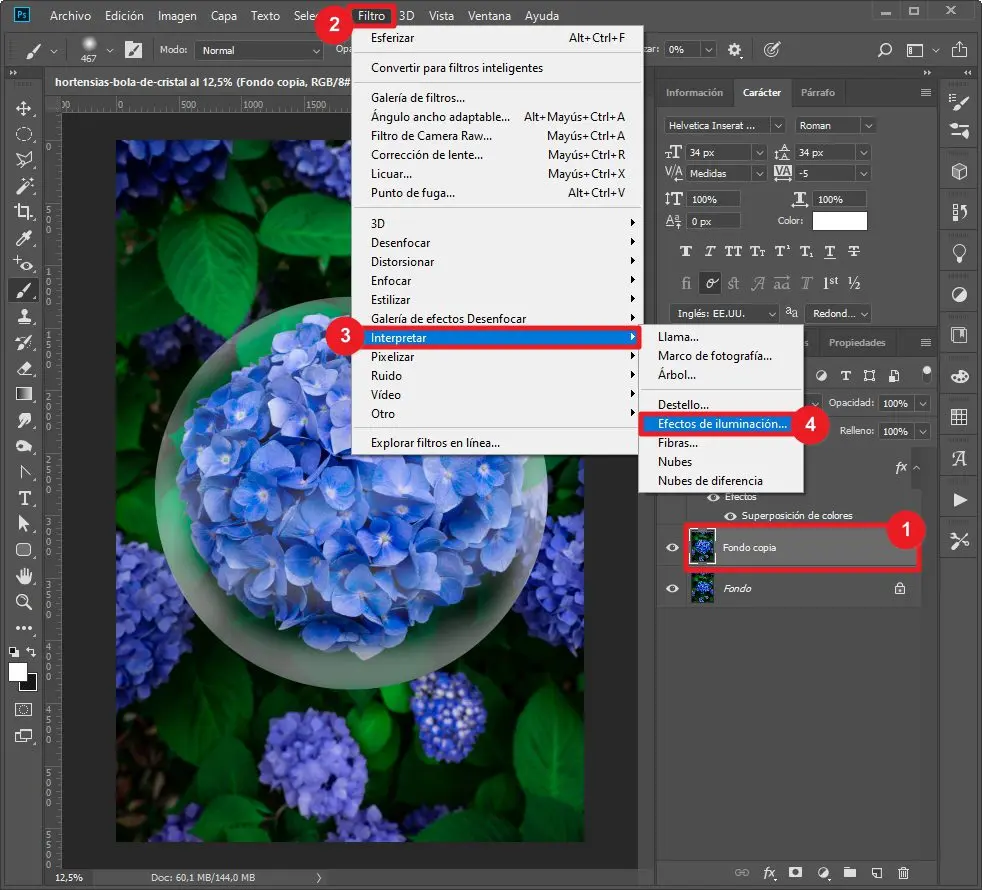The image size is (982, 890).
Task: Click the white text Color swatch
Action: pos(839,221)
